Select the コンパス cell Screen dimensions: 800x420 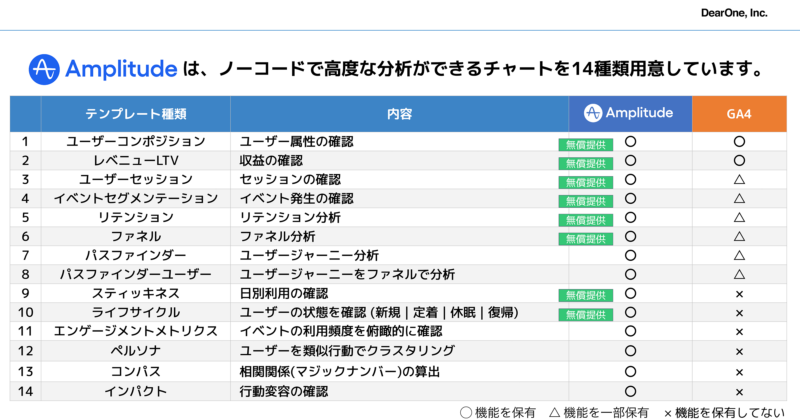[x=136, y=371]
